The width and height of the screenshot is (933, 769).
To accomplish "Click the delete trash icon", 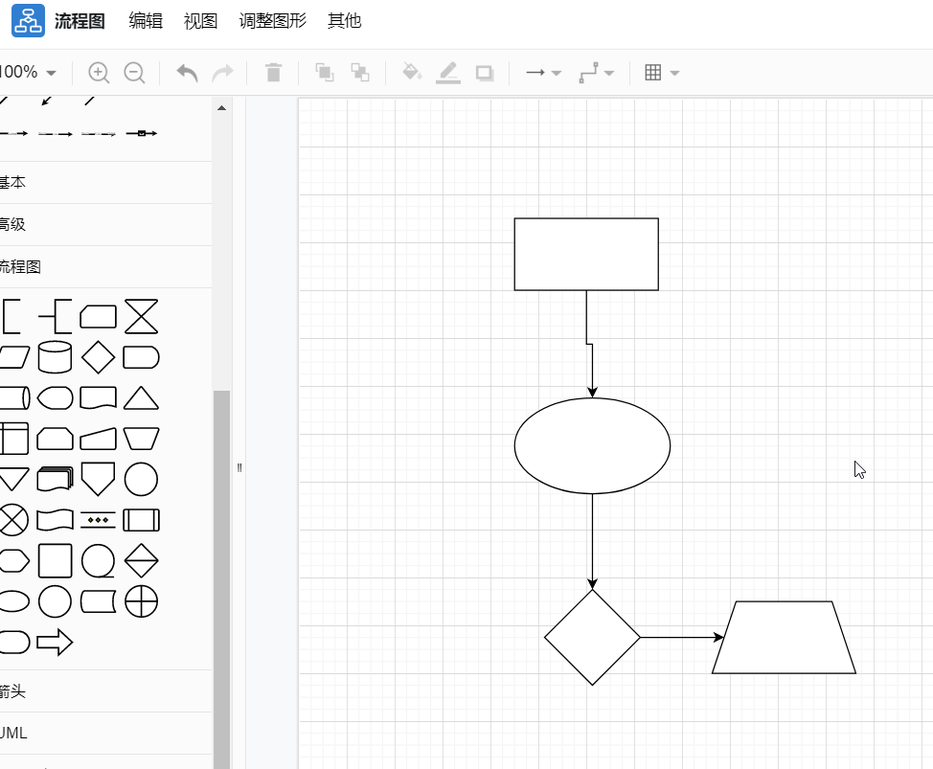I will click(x=273, y=73).
